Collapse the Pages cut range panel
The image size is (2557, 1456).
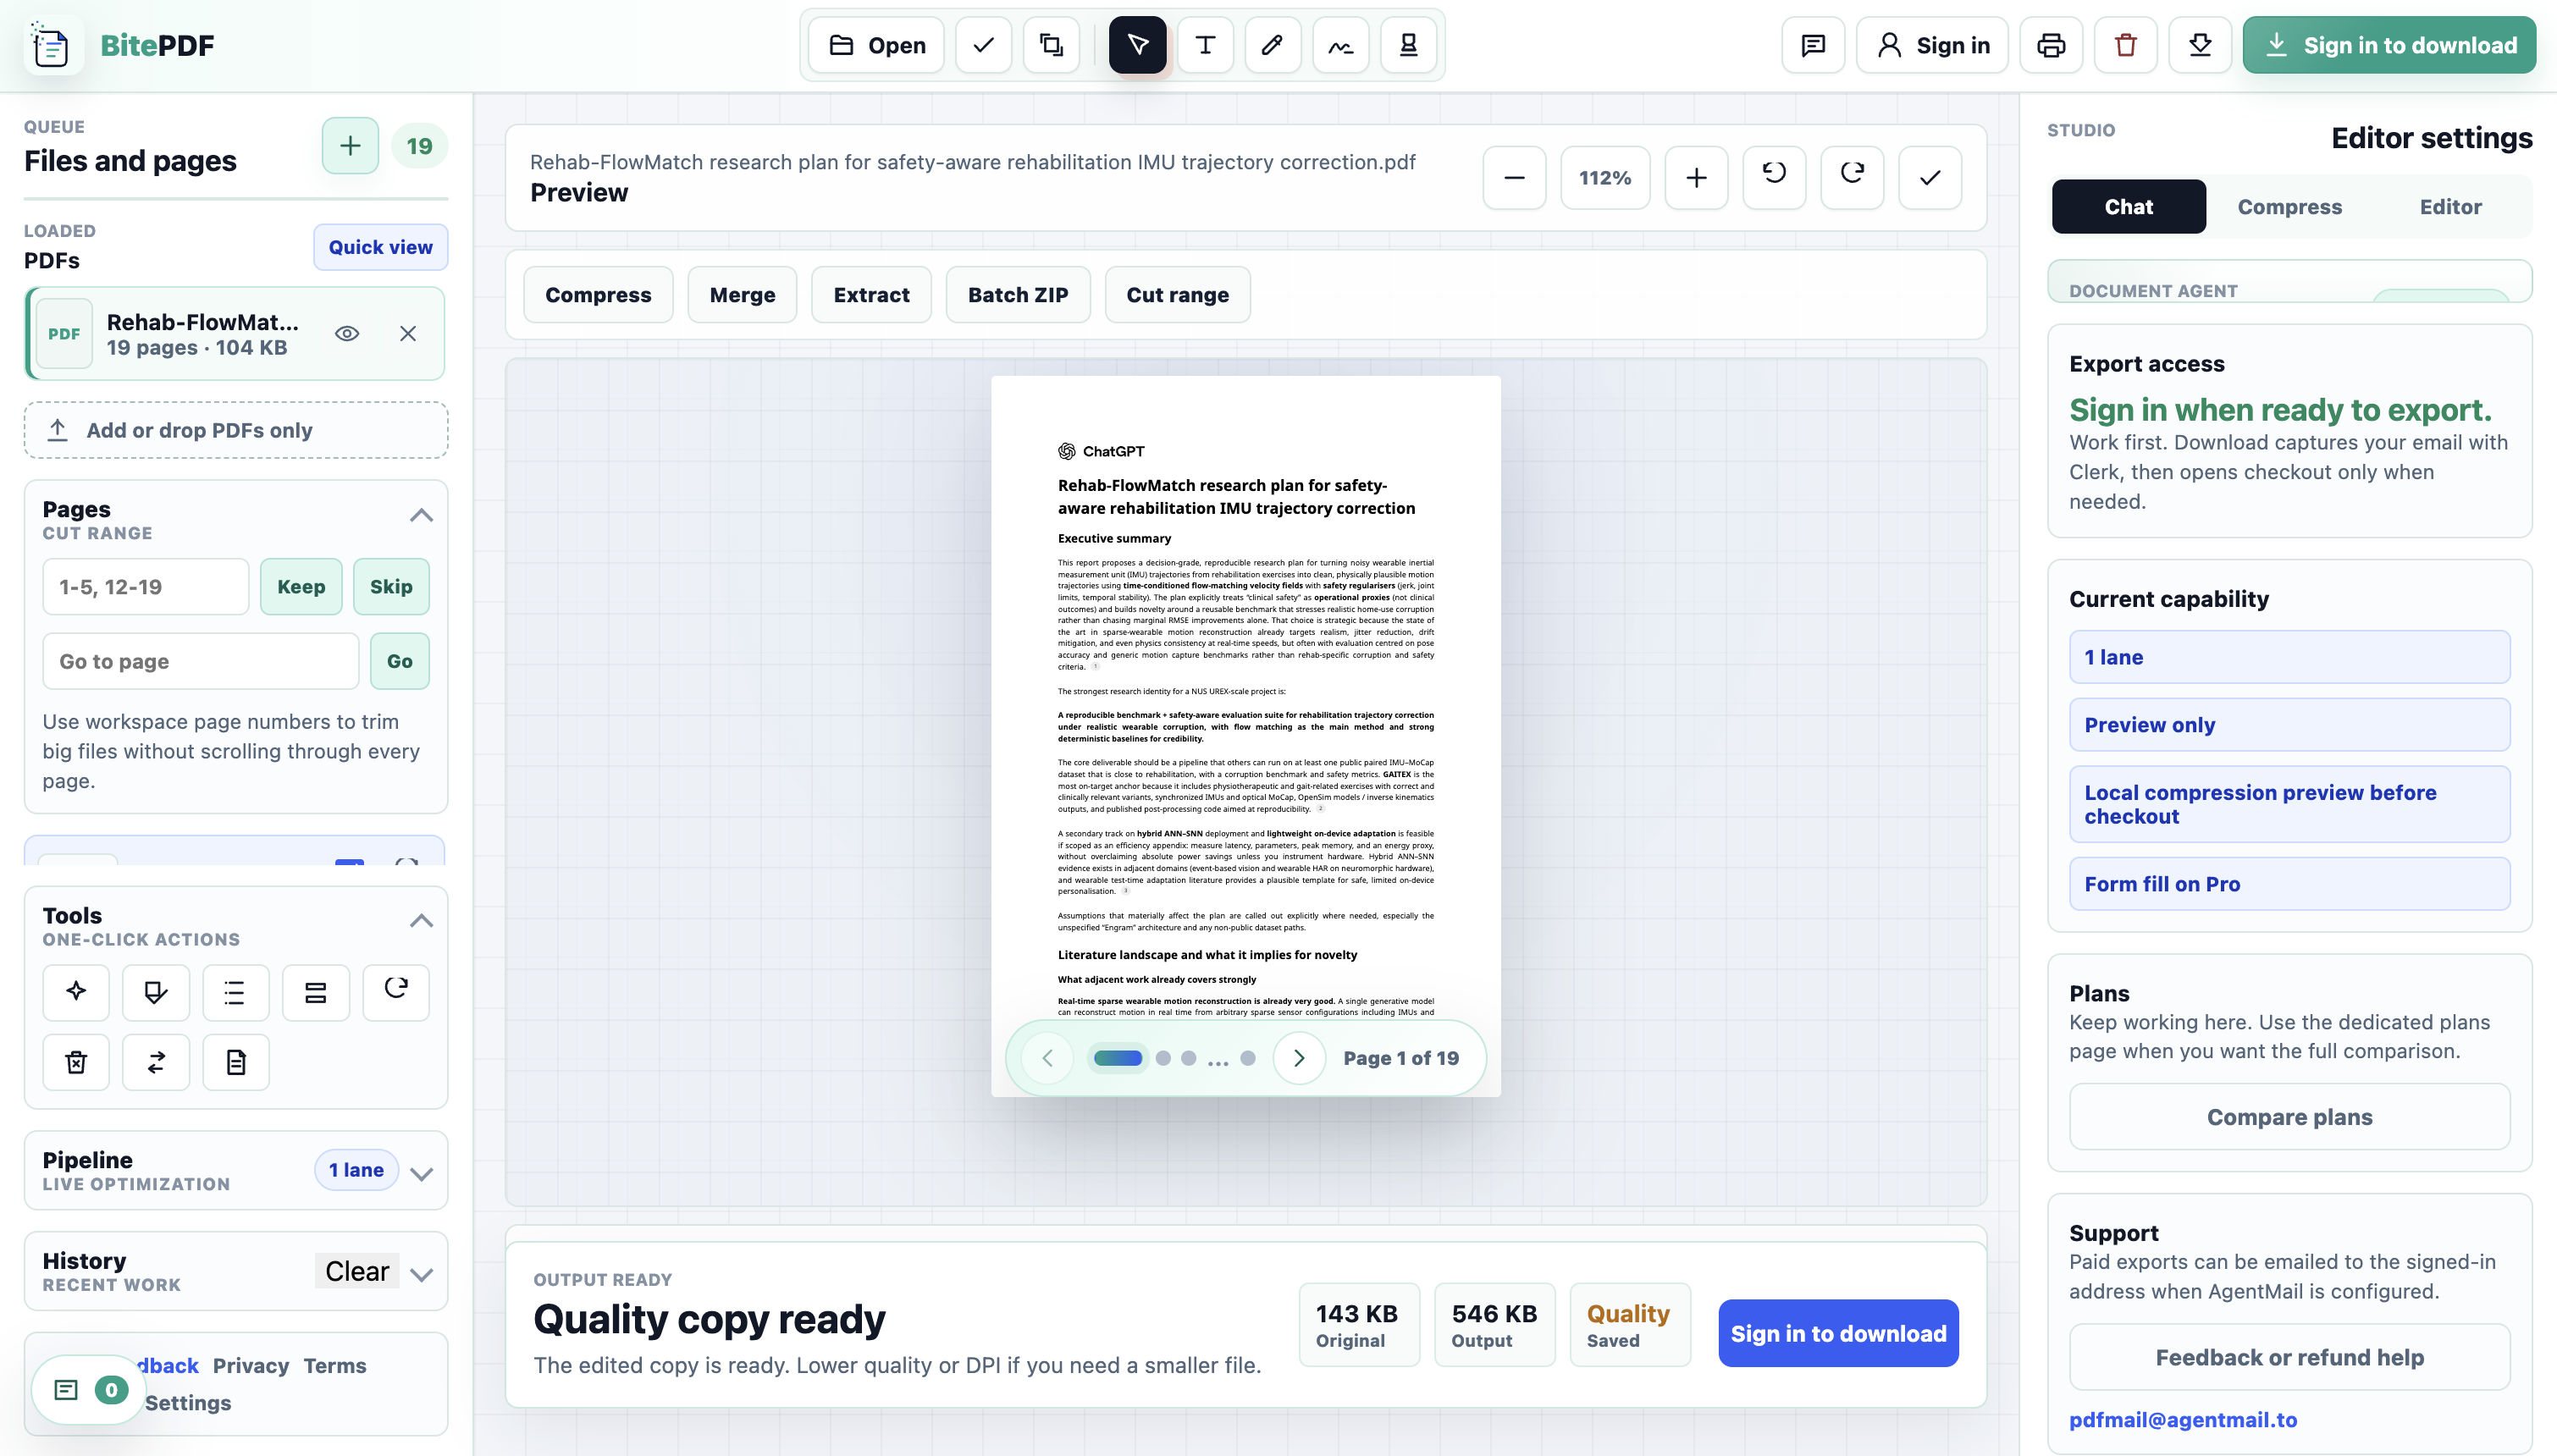pos(421,516)
